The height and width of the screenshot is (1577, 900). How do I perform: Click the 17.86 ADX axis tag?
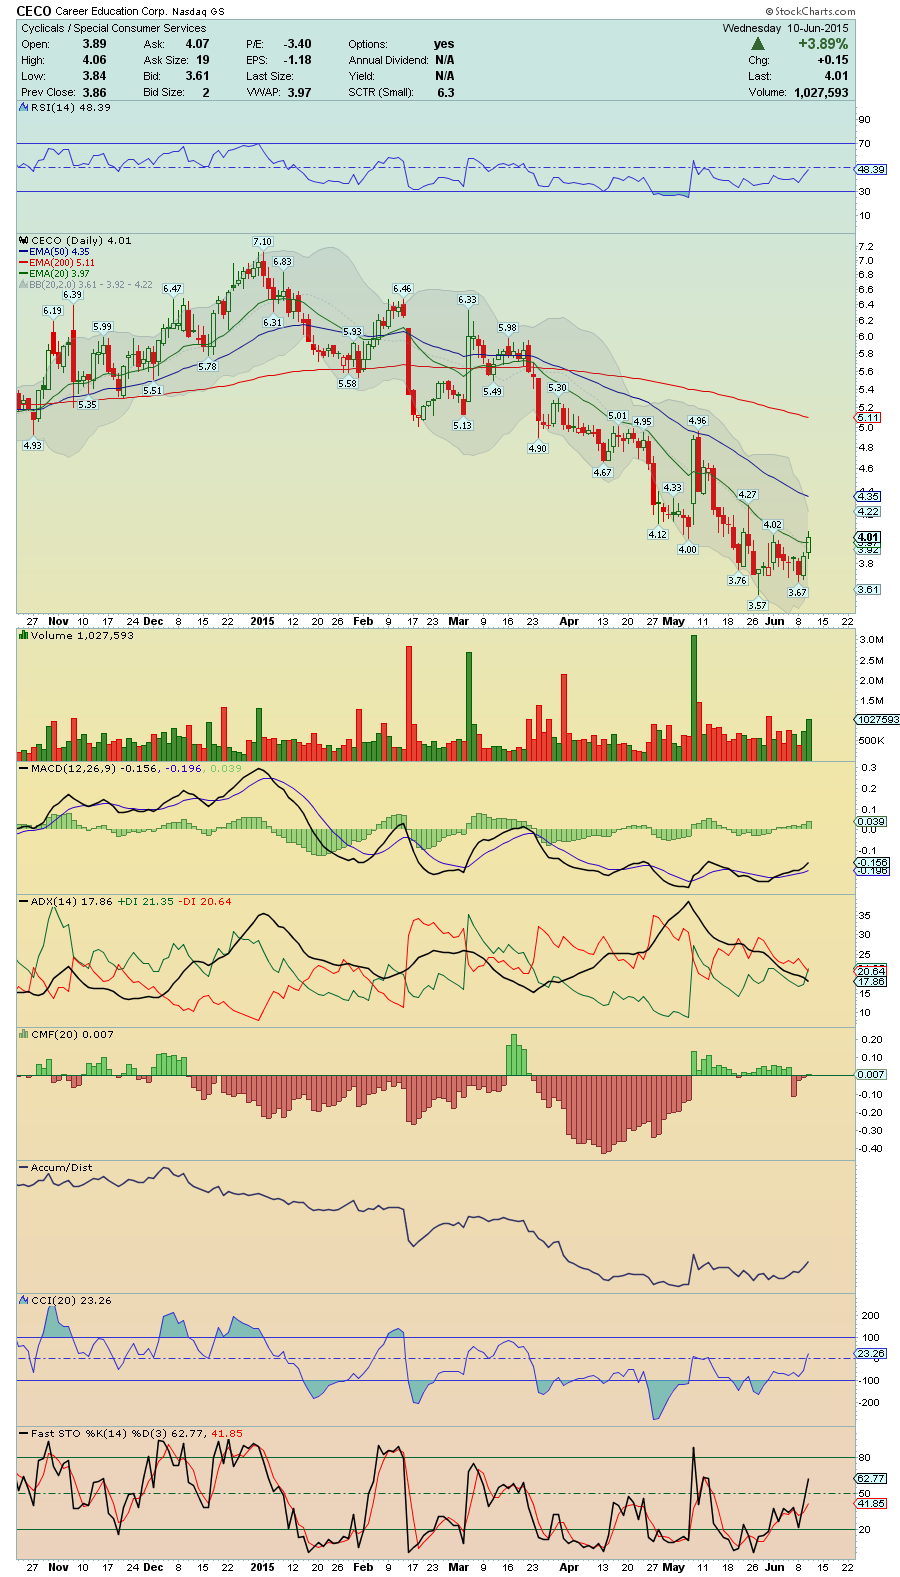[871, 982]
